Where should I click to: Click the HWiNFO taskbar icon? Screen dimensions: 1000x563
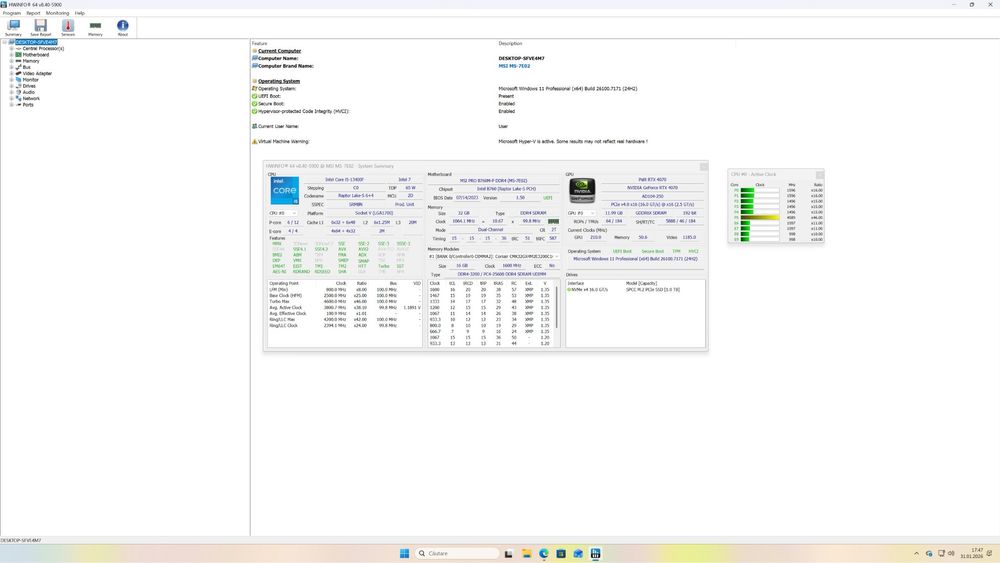point(595,553)
